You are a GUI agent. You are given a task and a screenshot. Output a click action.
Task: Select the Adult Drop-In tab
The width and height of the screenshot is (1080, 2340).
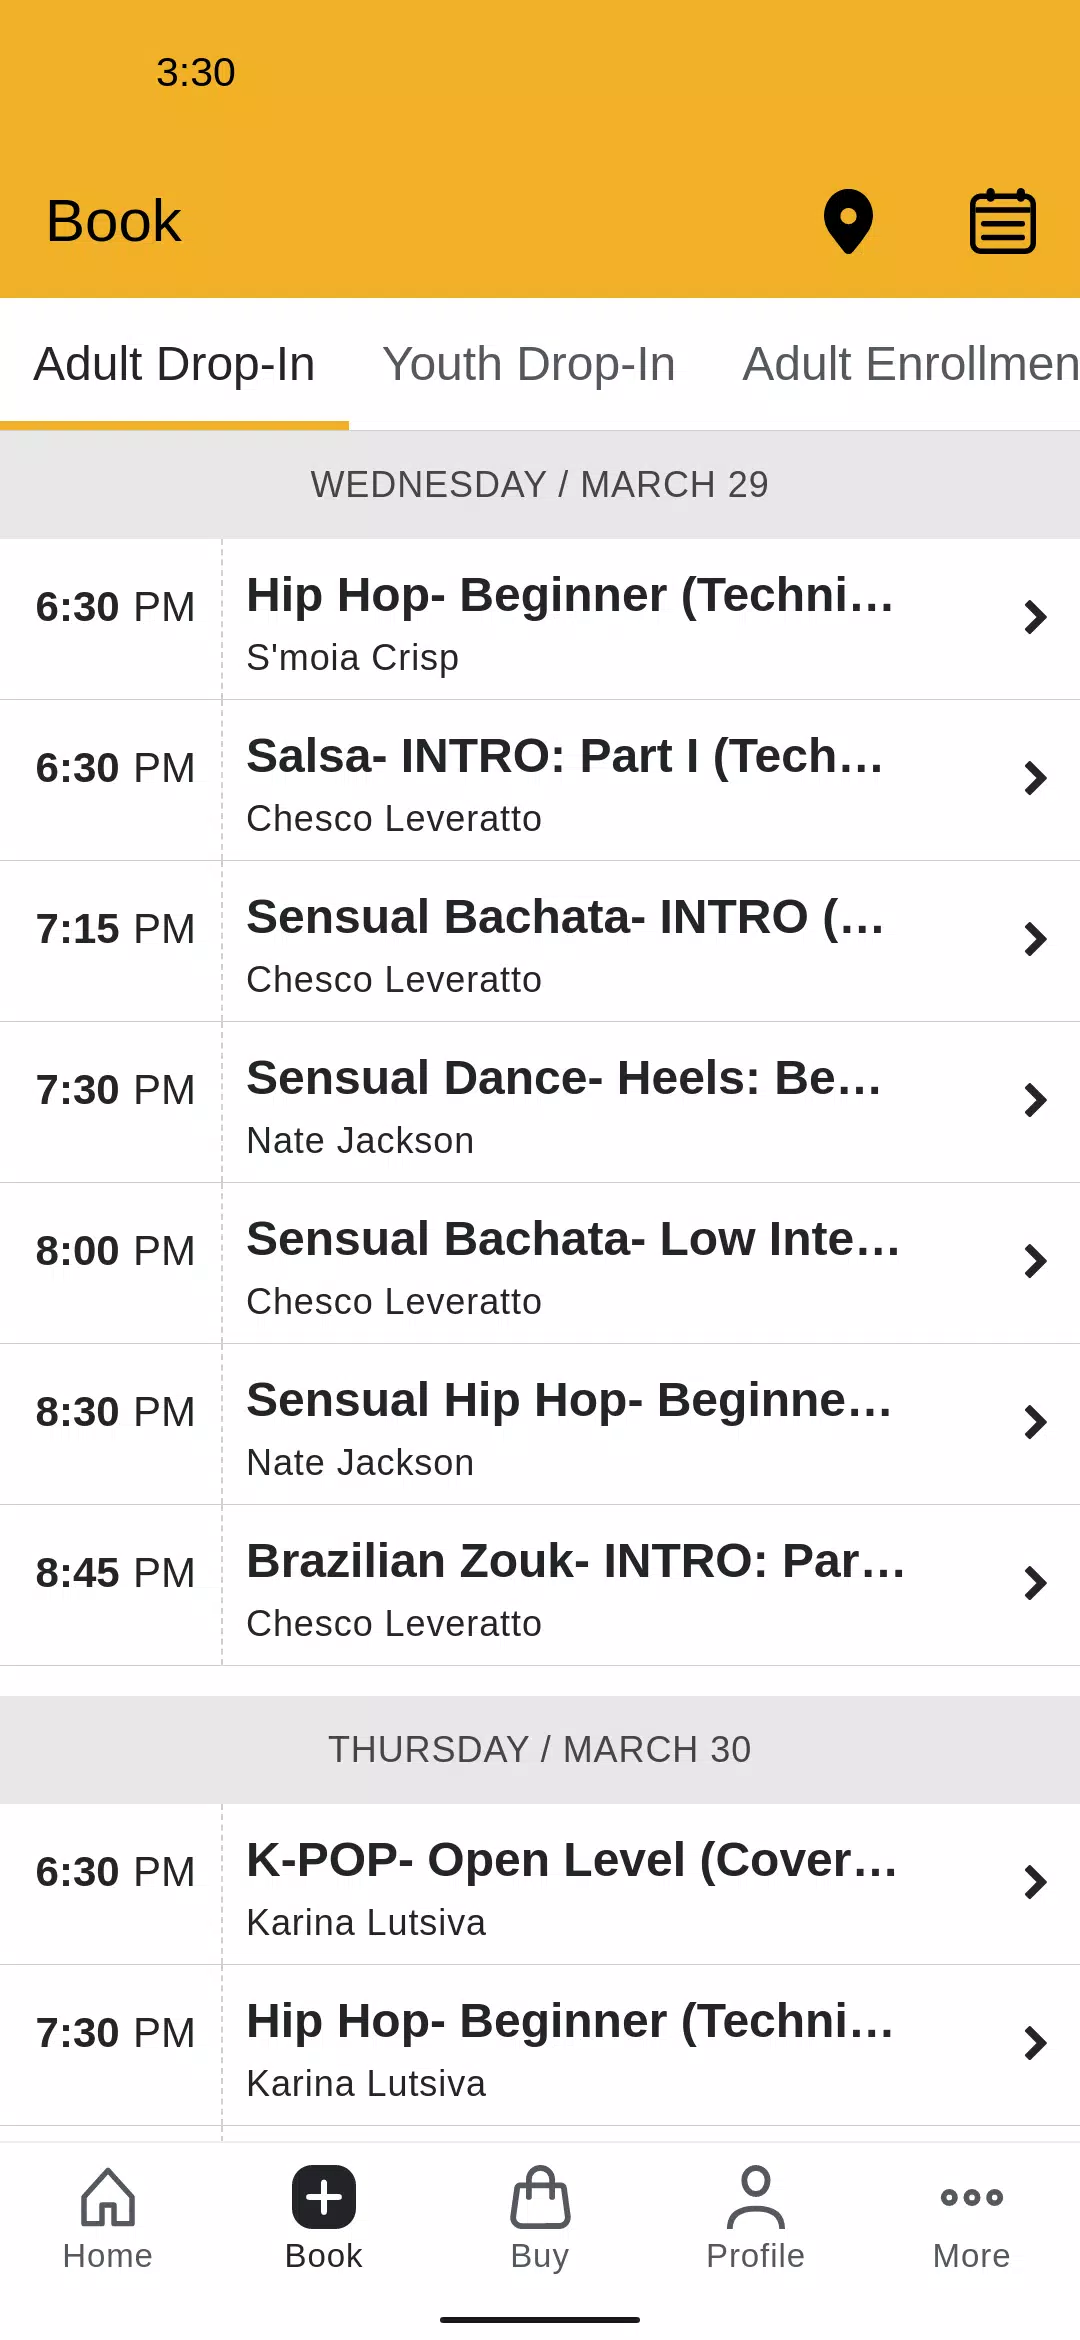174,364
